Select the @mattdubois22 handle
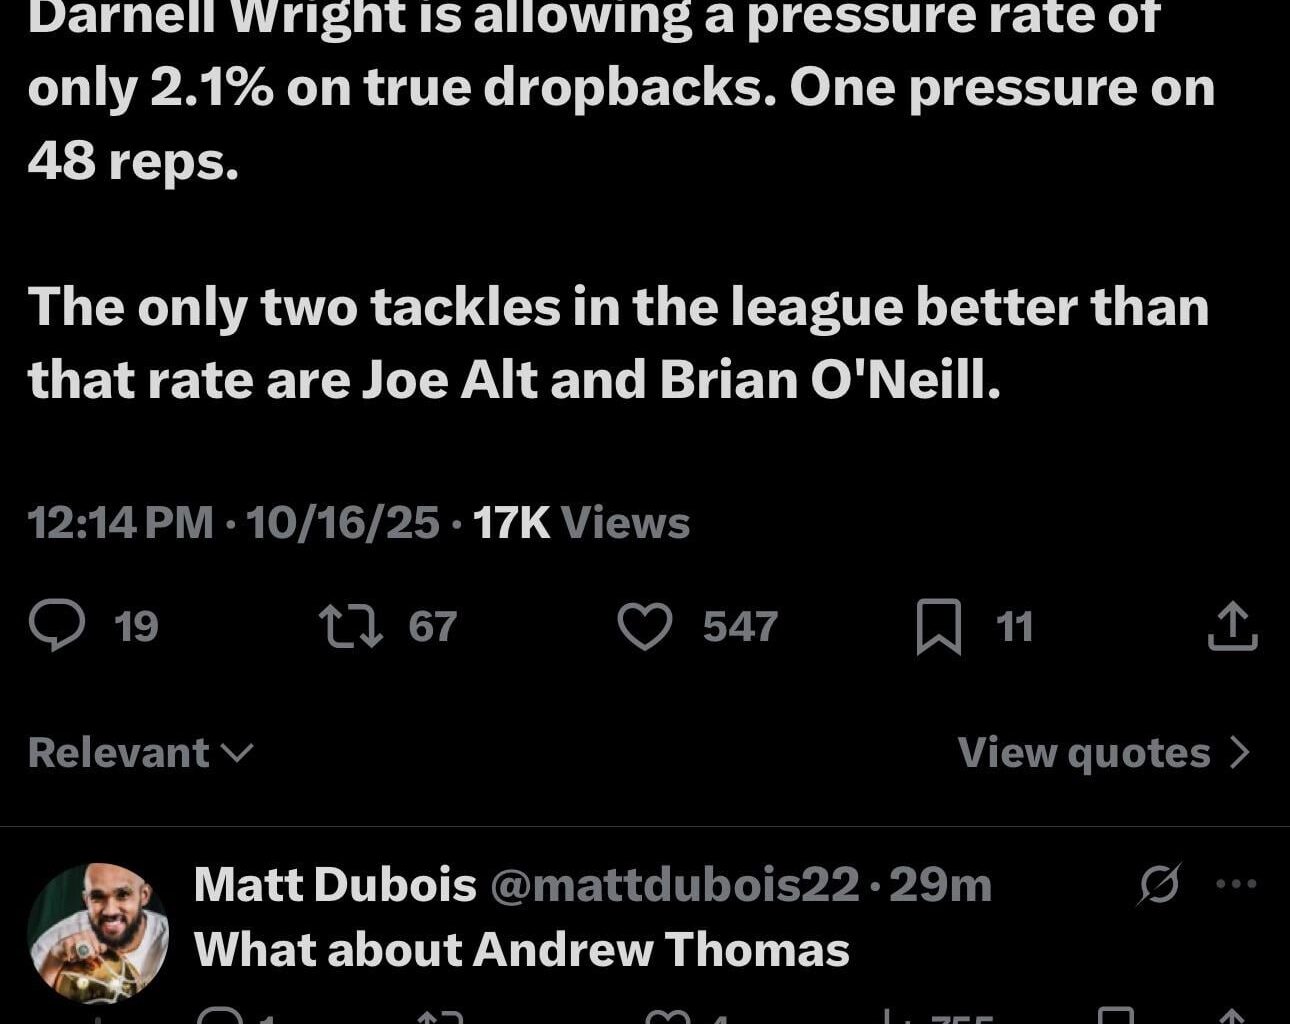This screenshot has height=1024, width=1290. [673, 885]
